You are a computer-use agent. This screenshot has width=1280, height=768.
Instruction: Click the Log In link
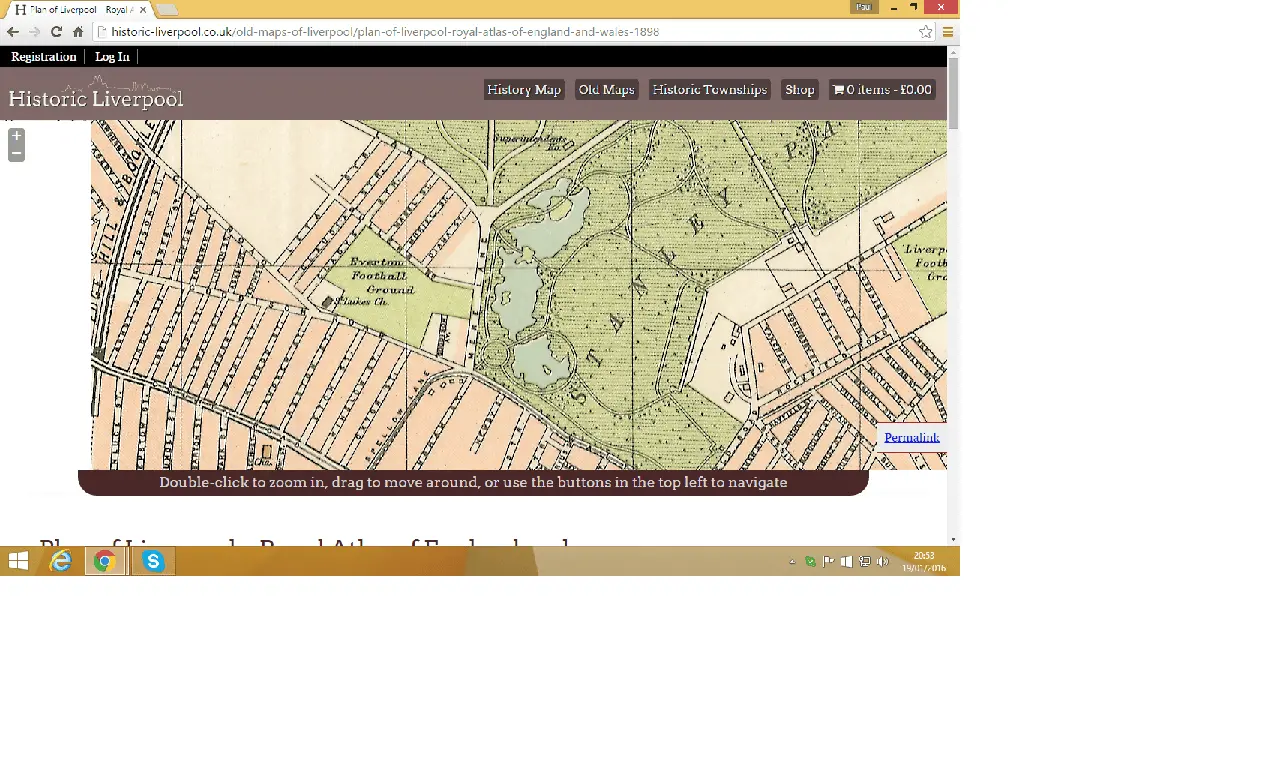[x=112, y=57]
